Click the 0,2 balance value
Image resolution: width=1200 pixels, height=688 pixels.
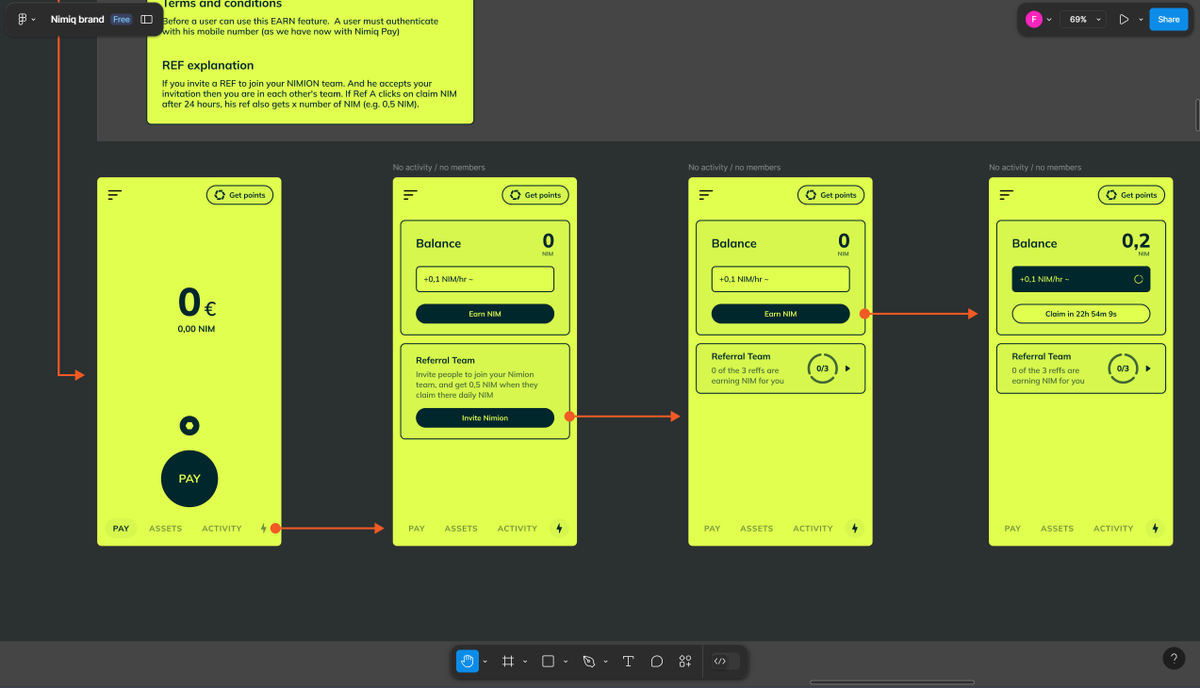click(x=1136, y=240)
